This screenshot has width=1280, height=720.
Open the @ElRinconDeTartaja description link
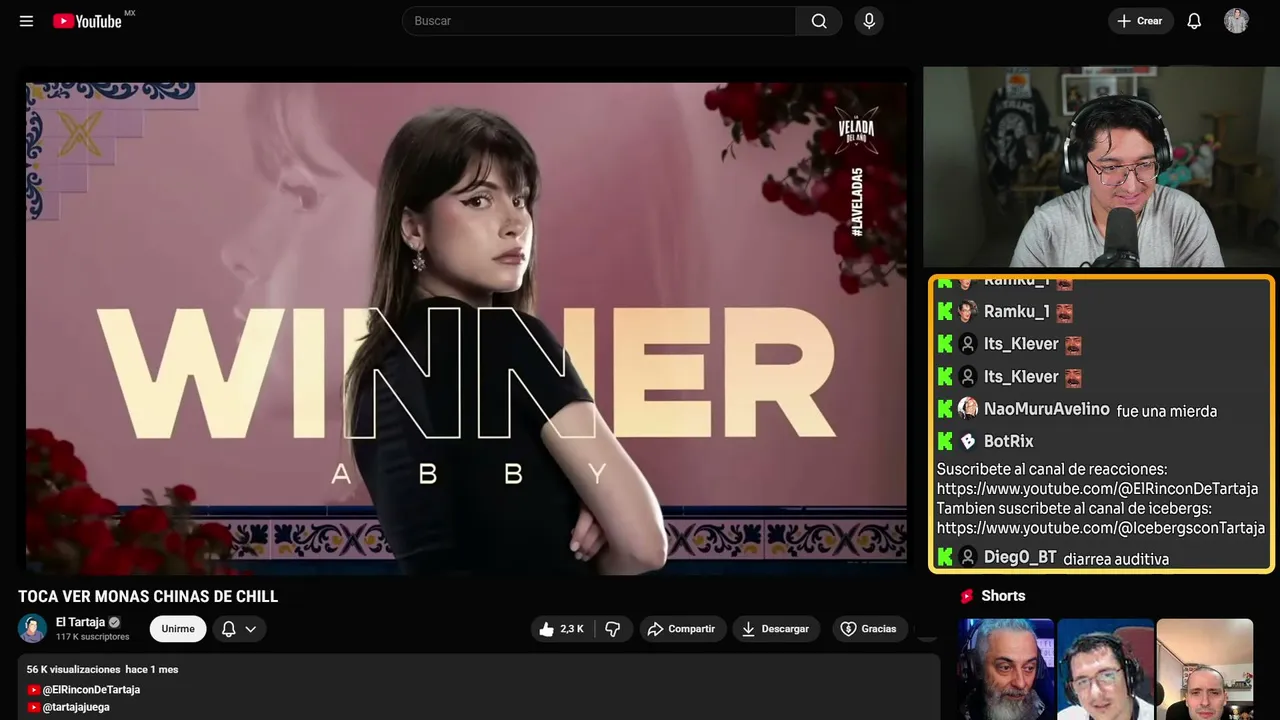(x=91, y=690)
